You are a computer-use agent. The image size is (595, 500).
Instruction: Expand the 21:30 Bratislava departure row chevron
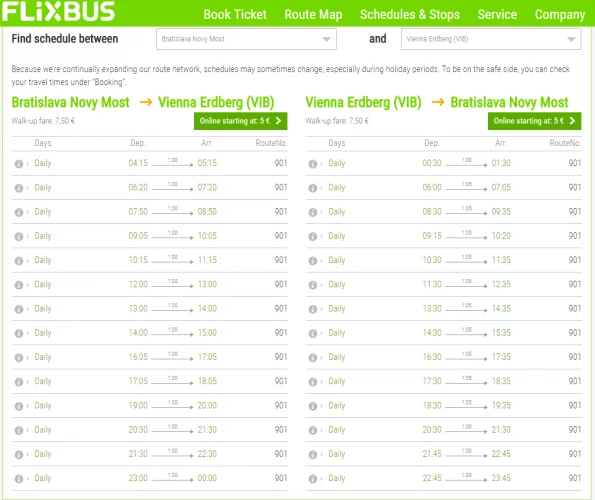27,455
